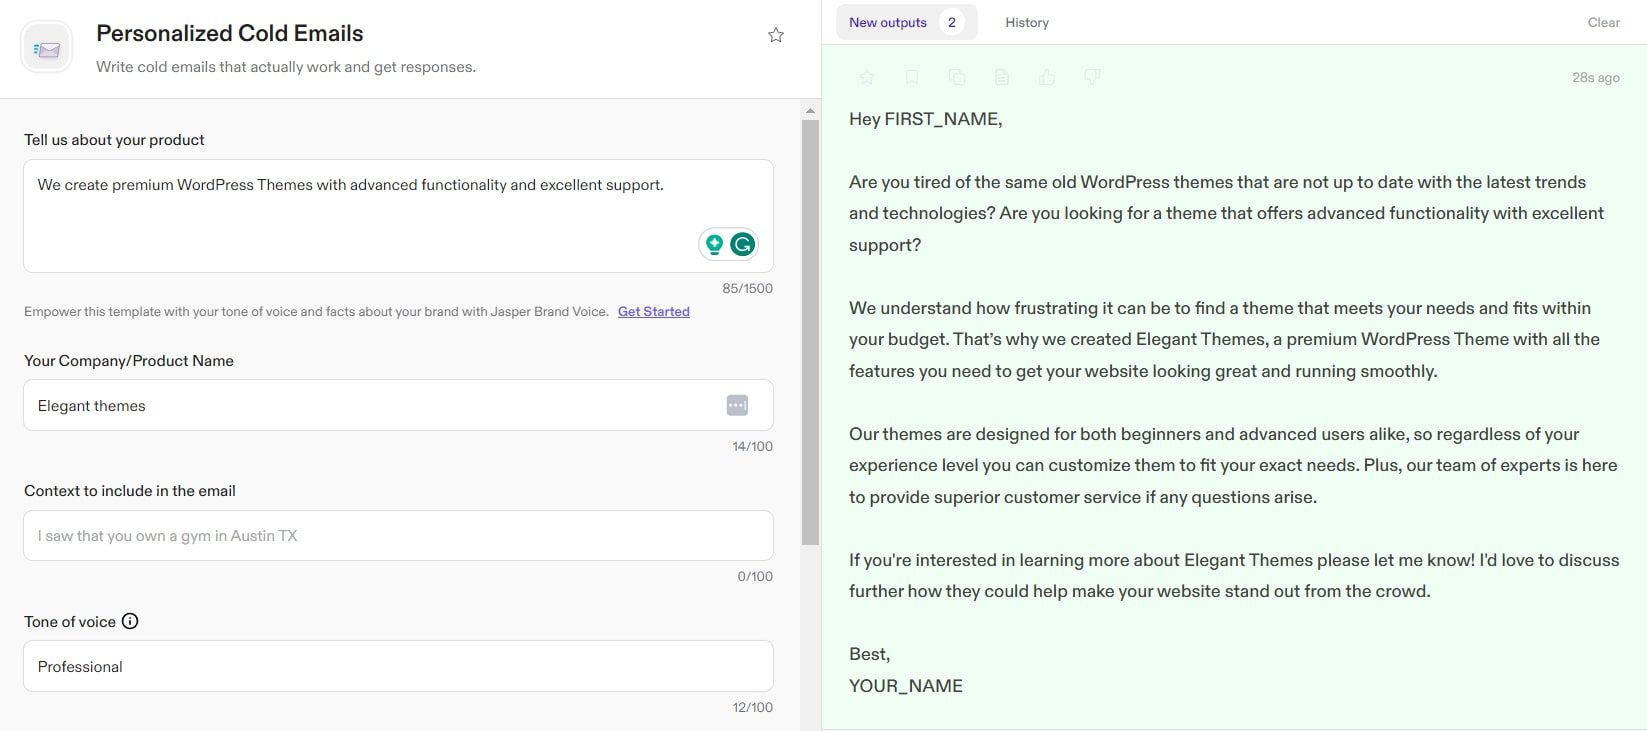Switch to the History tab

[x=1027, y=22]
